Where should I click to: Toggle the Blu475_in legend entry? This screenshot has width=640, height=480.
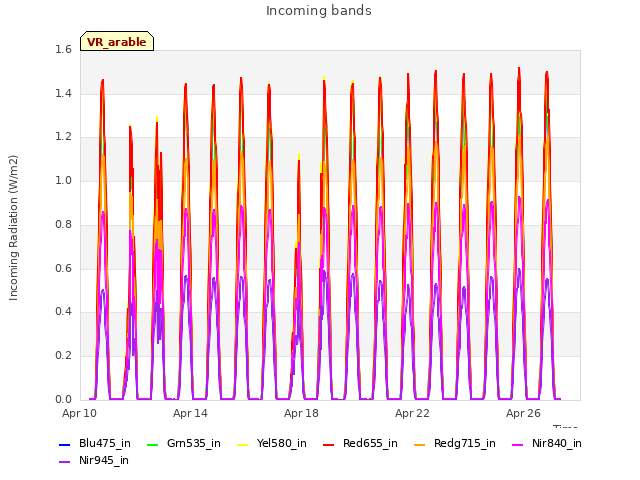[95, 444]
